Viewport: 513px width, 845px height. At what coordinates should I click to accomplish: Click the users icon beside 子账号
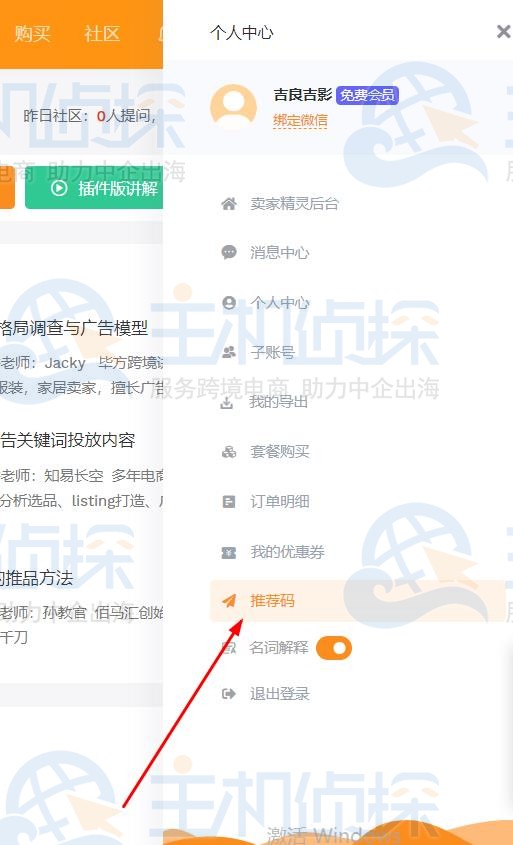pyautogui.click(x=229, y=352)
